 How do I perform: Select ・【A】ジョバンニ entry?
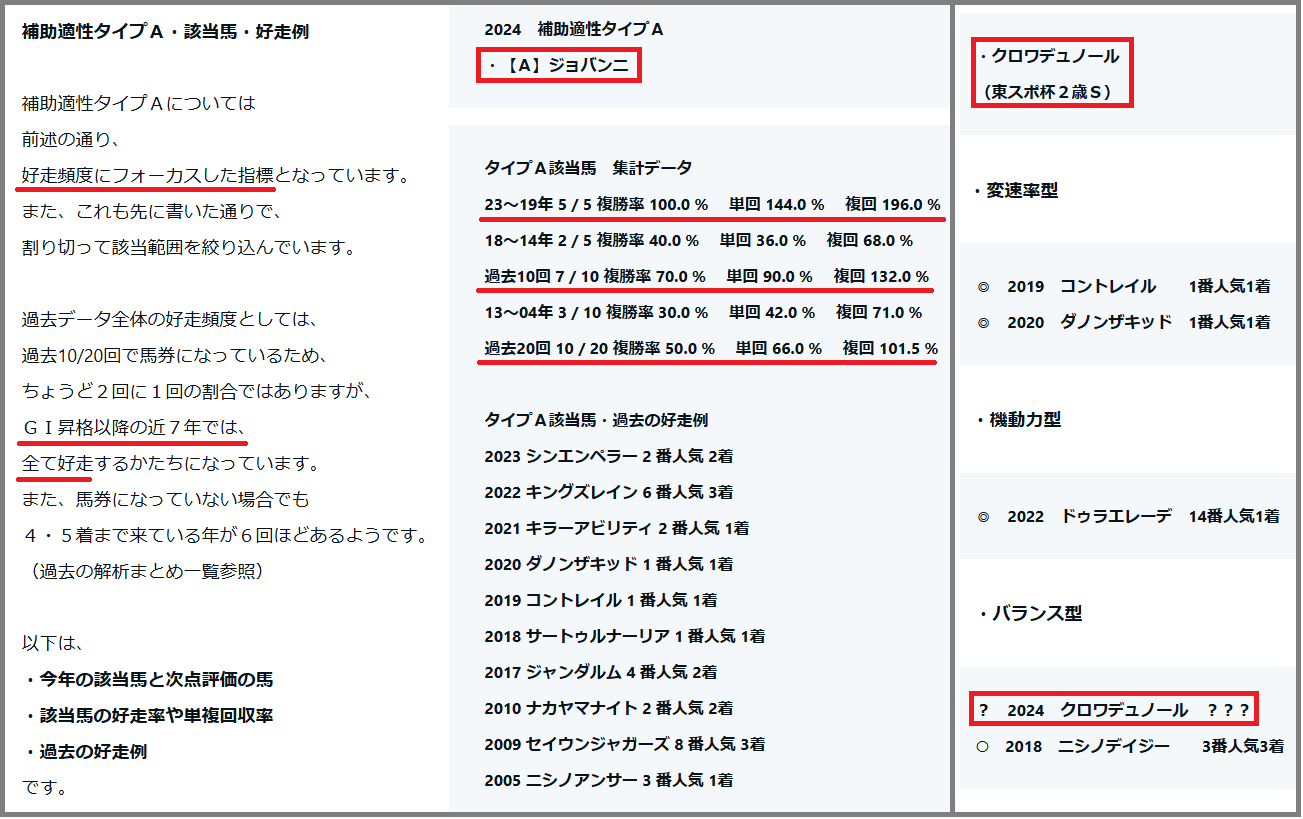tap(558, 68)
